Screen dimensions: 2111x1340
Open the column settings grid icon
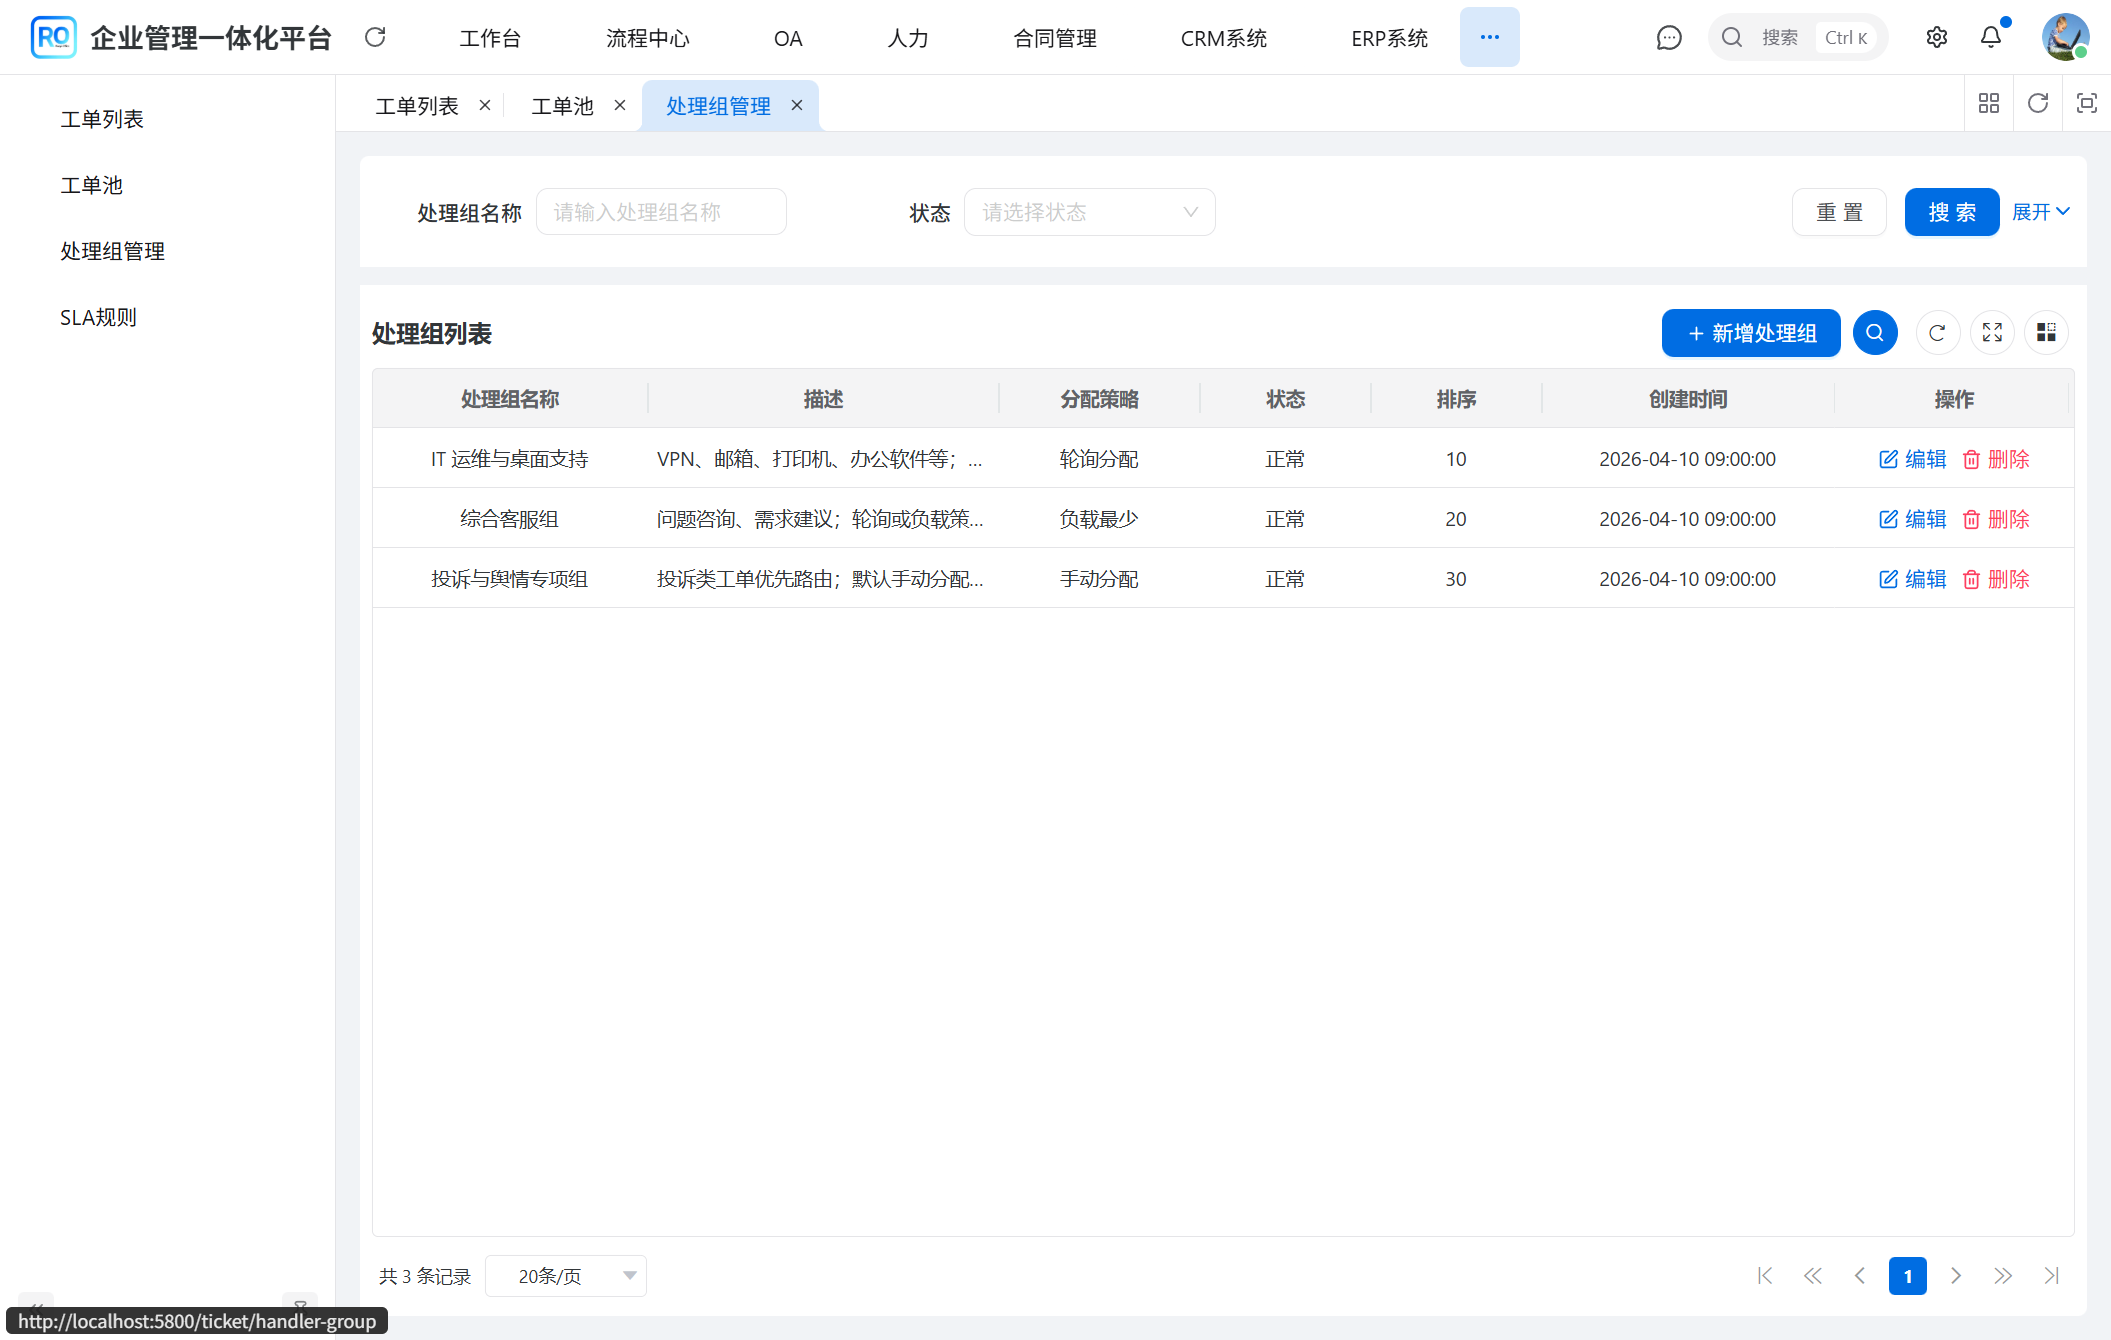pos(2046,333)
